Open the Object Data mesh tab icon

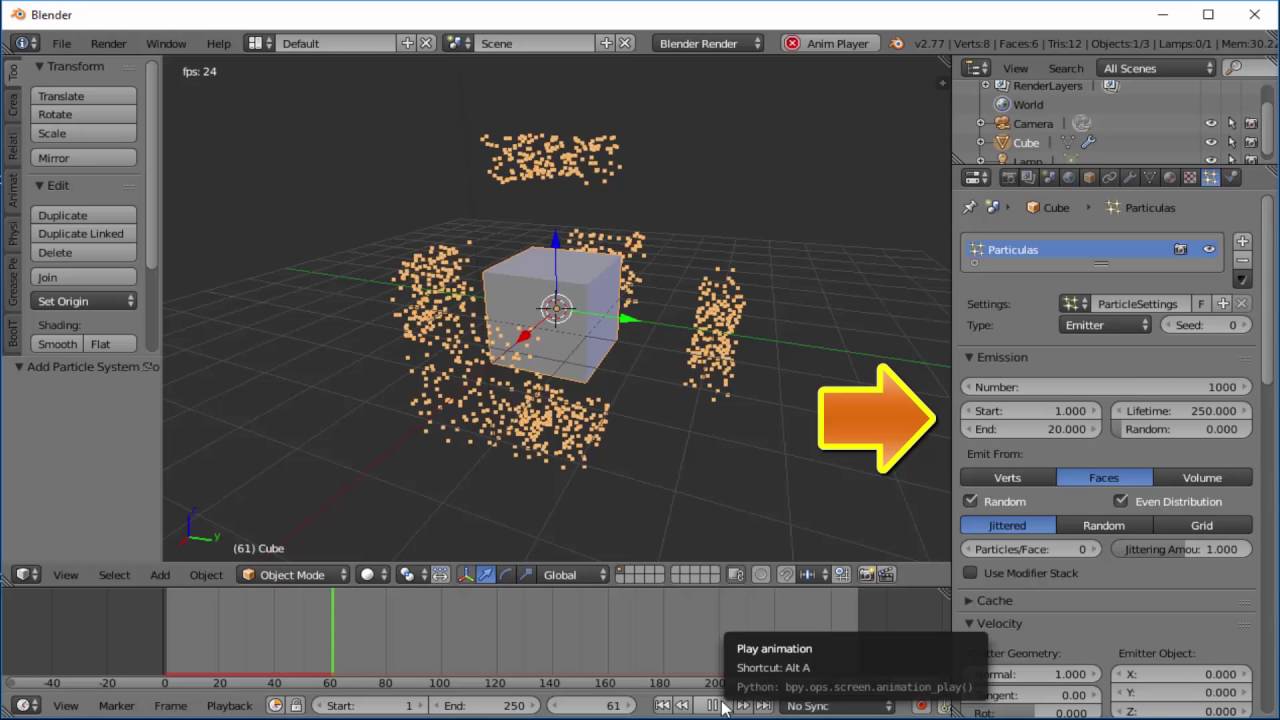coord(1150,178)
